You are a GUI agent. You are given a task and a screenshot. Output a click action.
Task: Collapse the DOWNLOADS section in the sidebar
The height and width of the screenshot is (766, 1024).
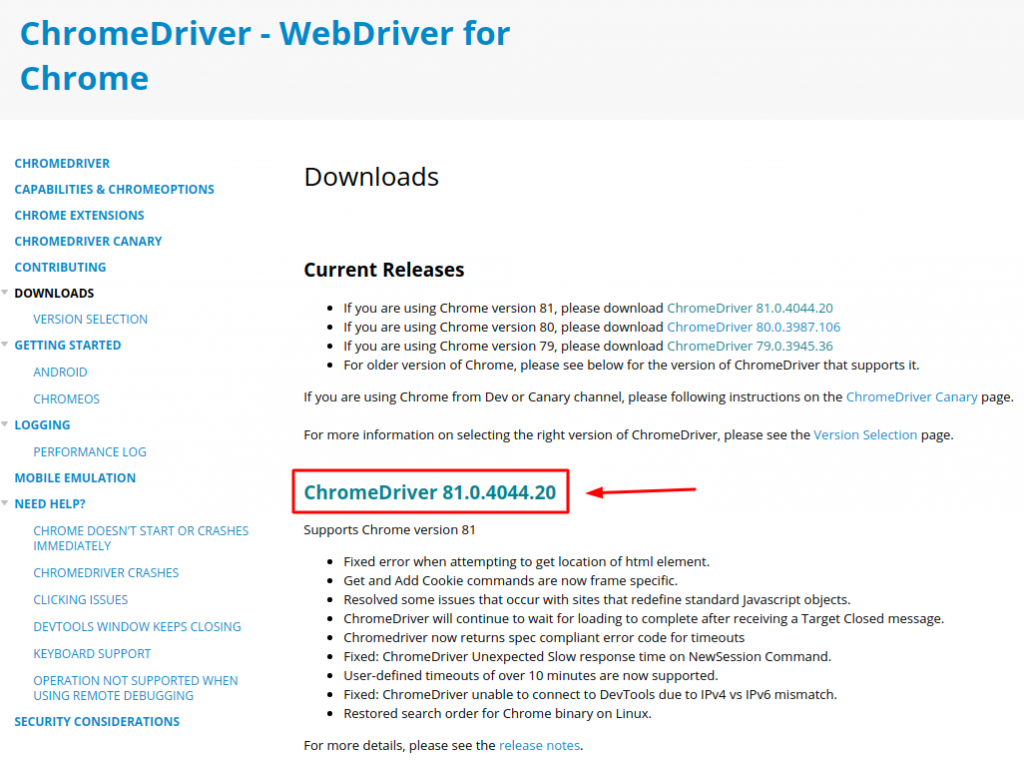pyautogui.click(x=6, y=293)
